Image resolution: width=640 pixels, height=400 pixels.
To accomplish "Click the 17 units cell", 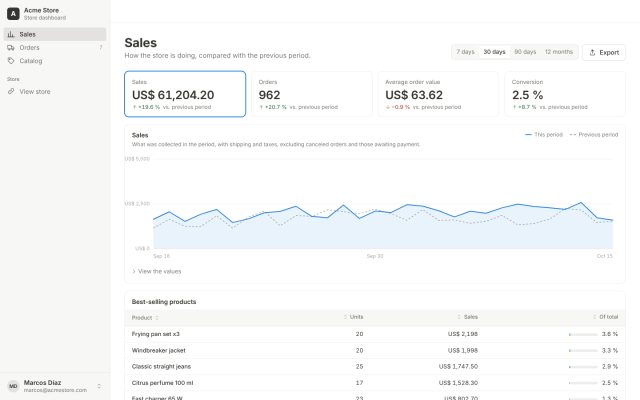I will coord(359,383).
